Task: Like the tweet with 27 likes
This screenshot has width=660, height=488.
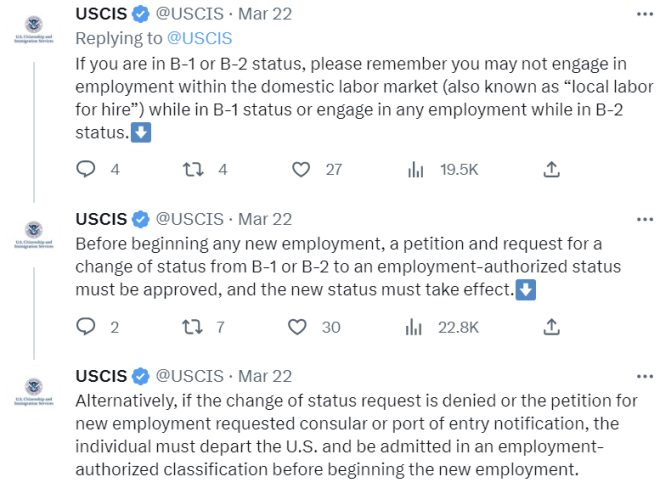Action: tap(301, 170)
